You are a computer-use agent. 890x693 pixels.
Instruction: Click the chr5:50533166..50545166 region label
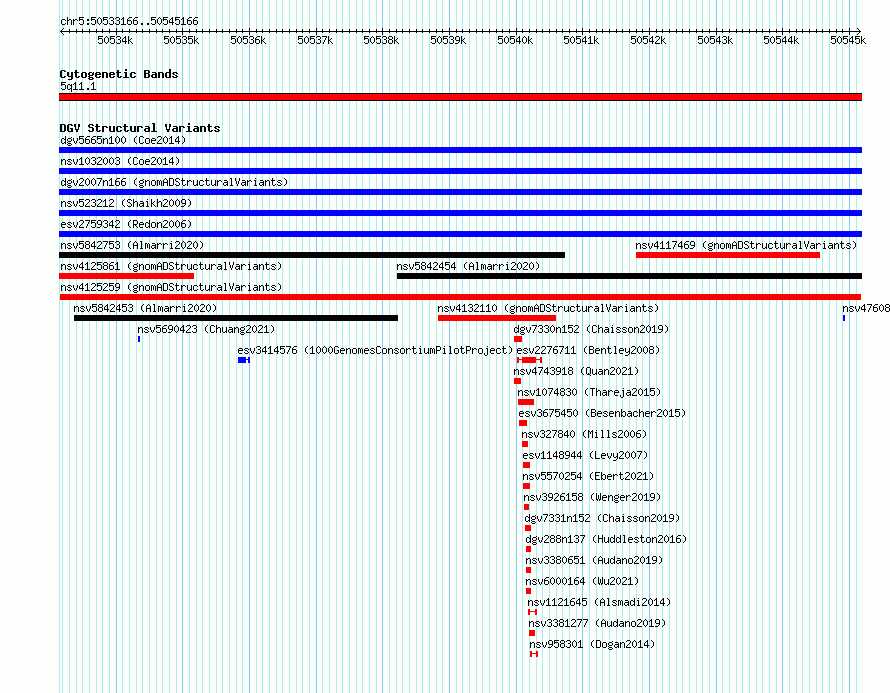(129, 22)
